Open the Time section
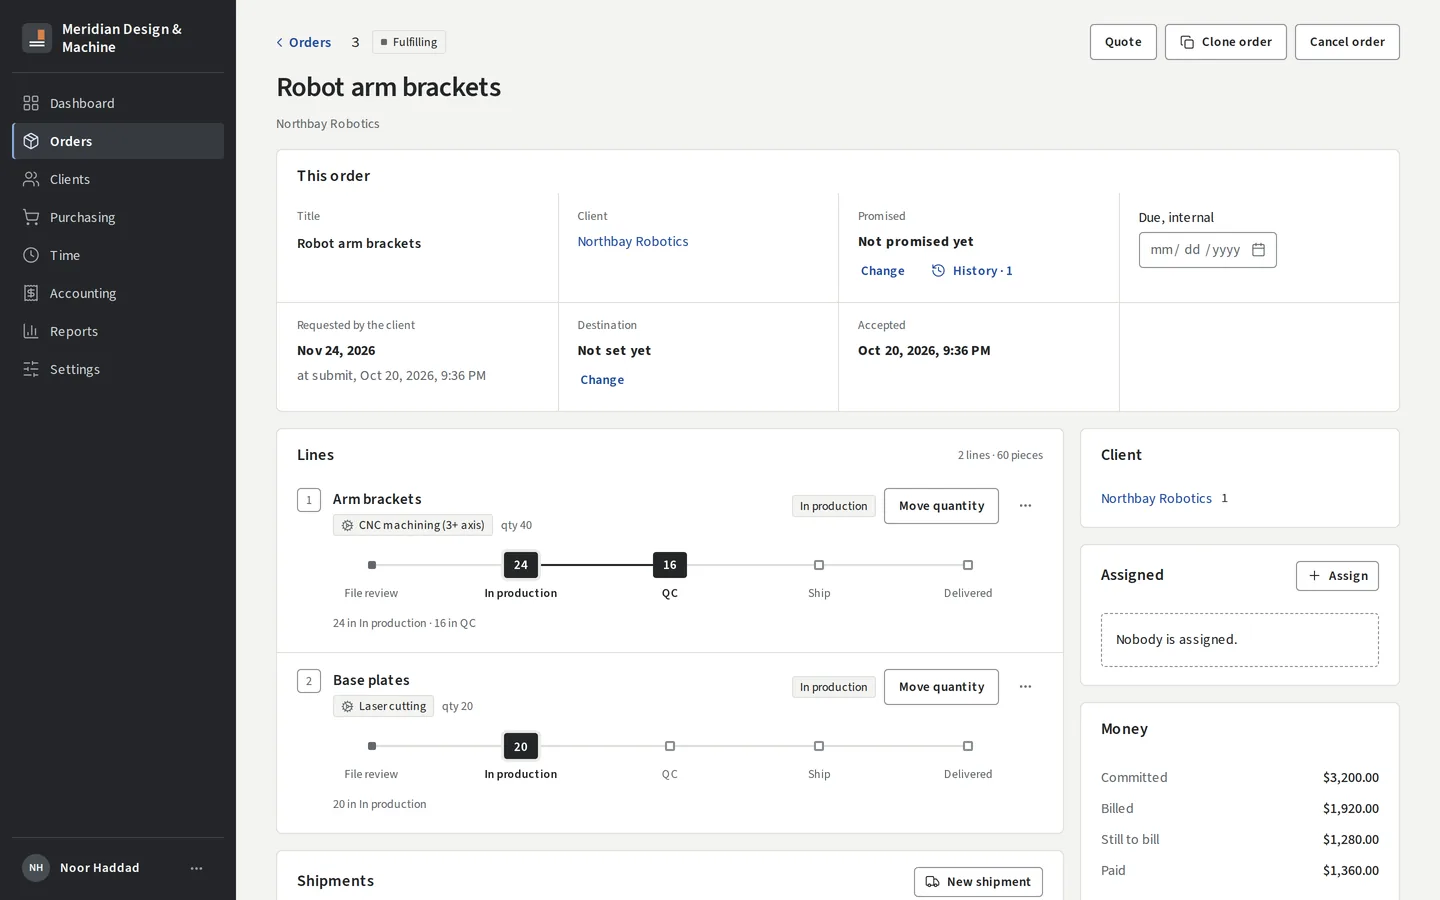 pyautogui.click(x=118, y=255)
